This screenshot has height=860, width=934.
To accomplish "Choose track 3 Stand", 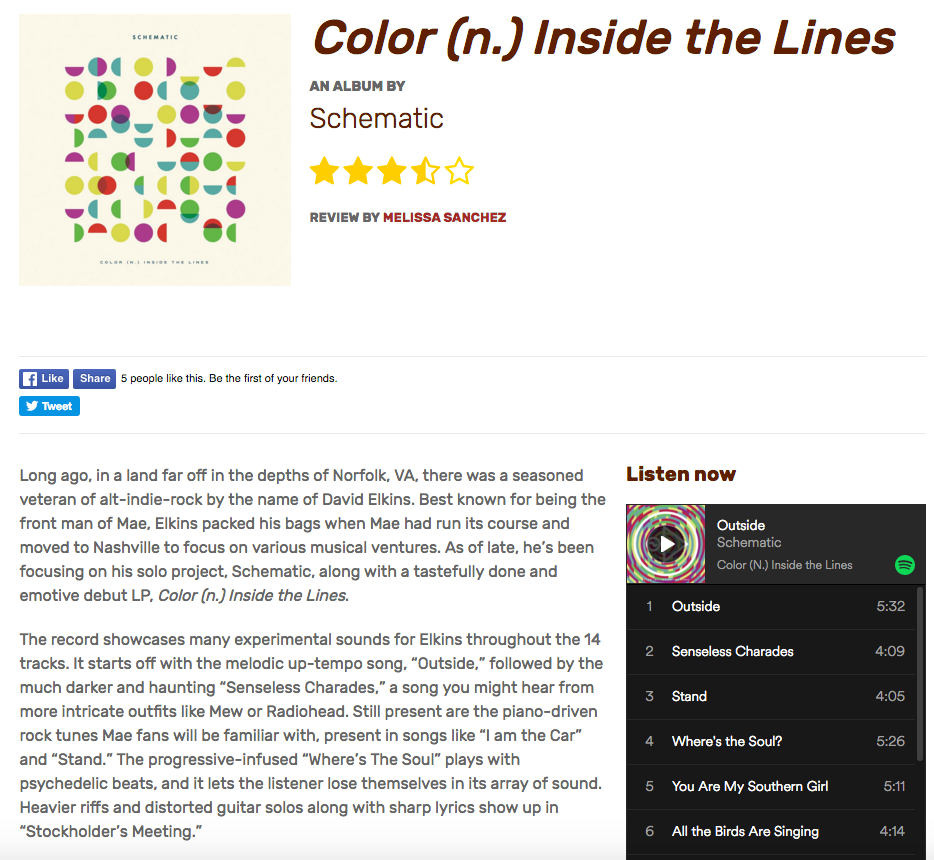I will pos(771,696).
